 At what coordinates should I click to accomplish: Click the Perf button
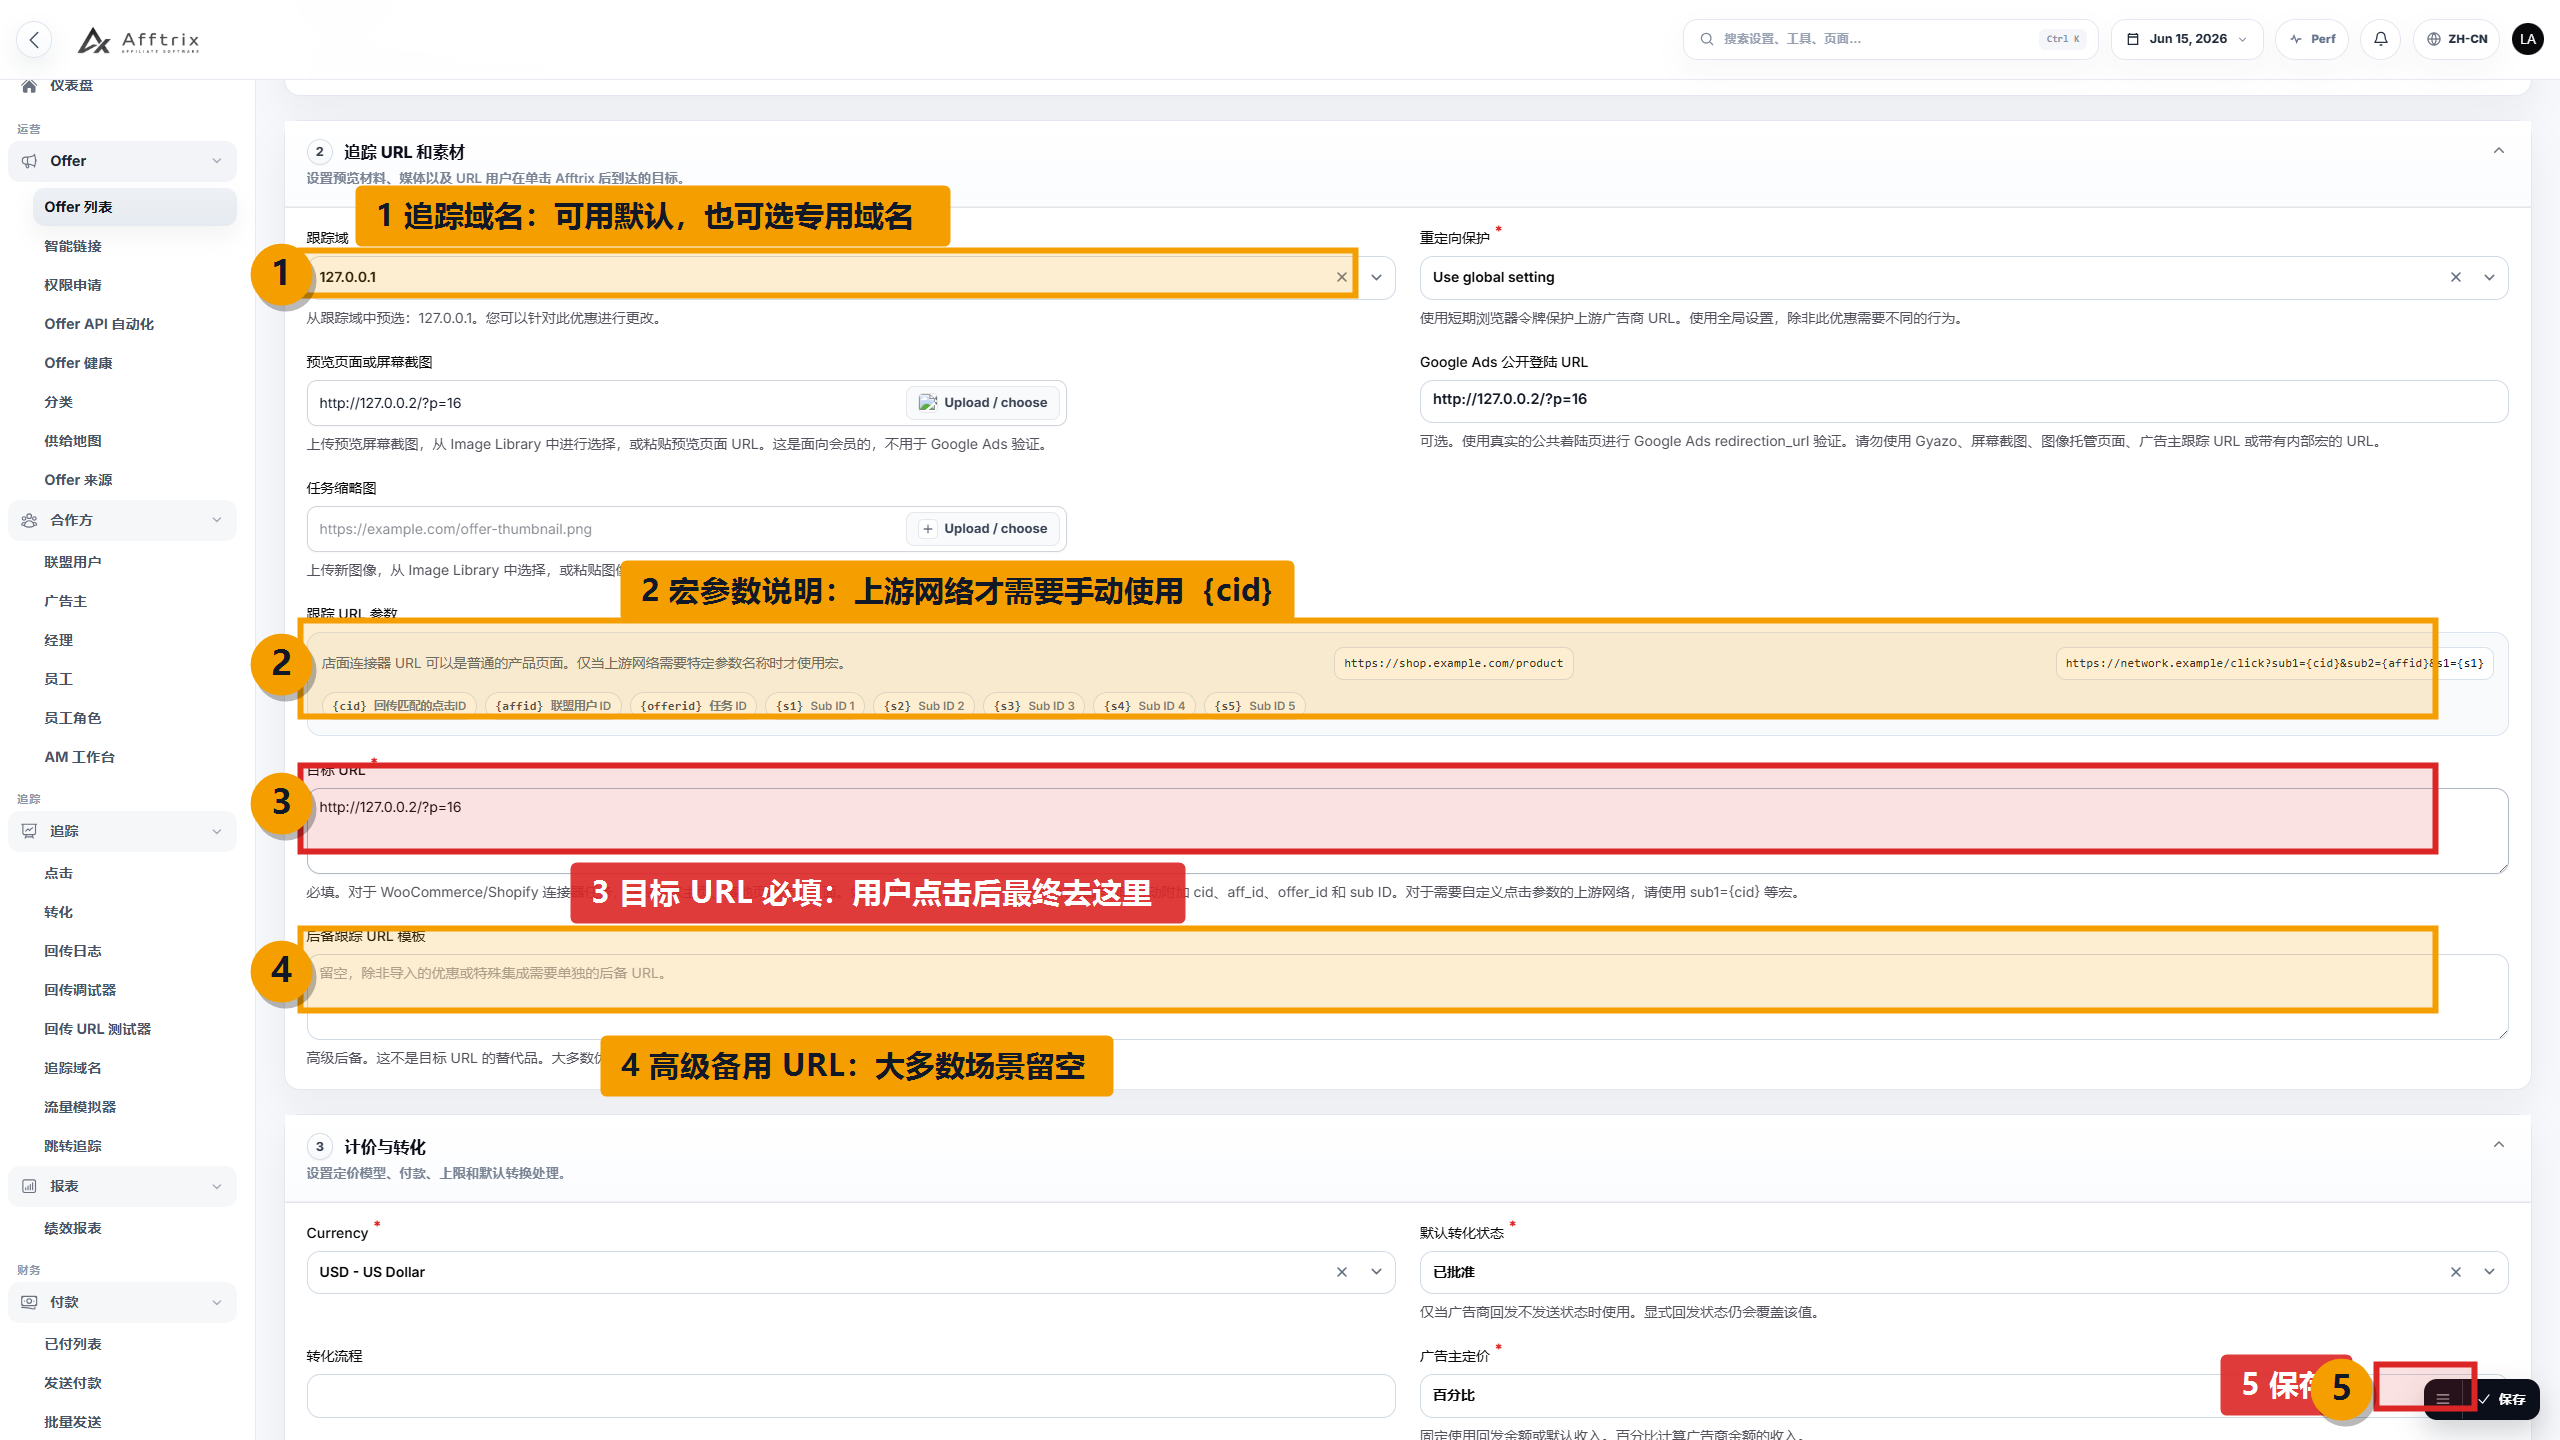2312,39
